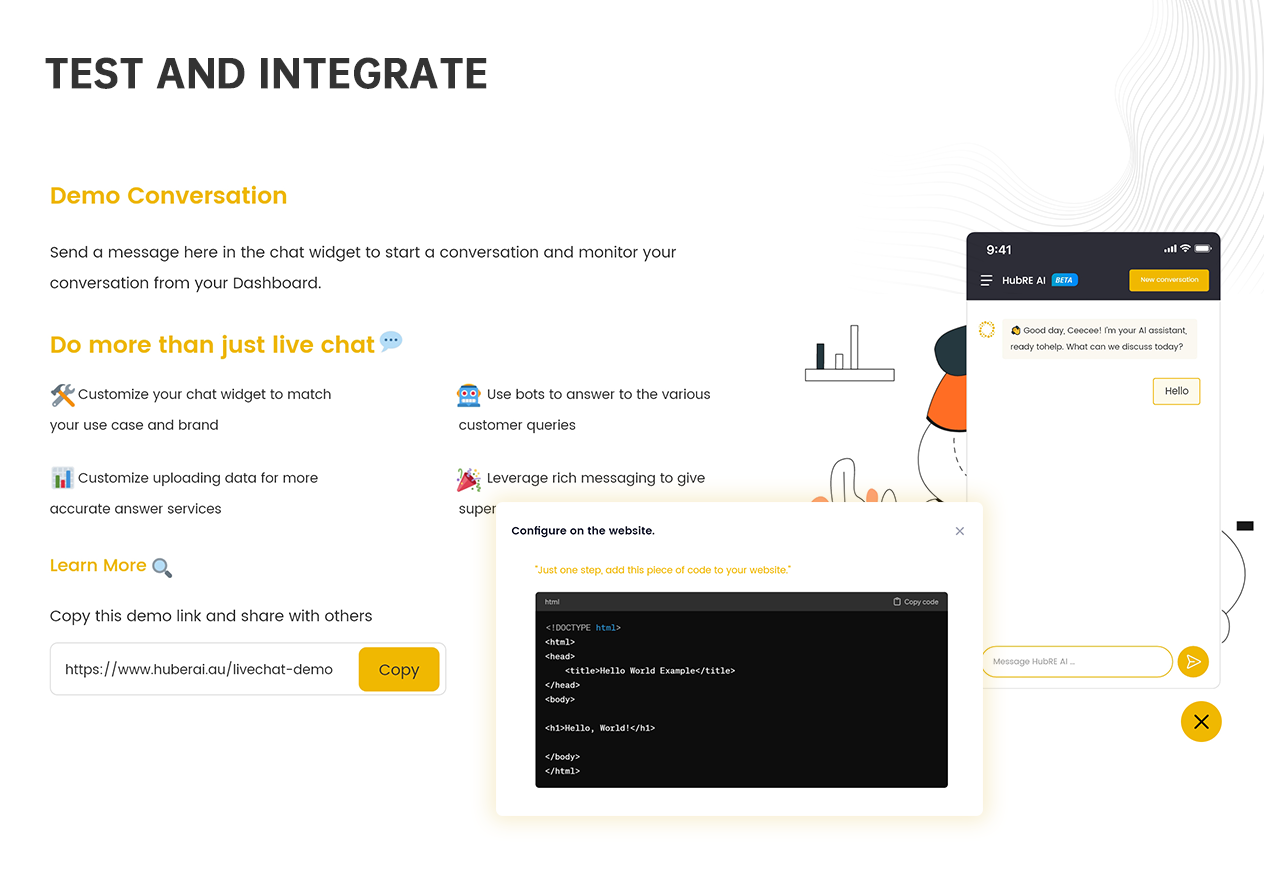Click the tools icon beside Customize your chat widget

point(63,395)
